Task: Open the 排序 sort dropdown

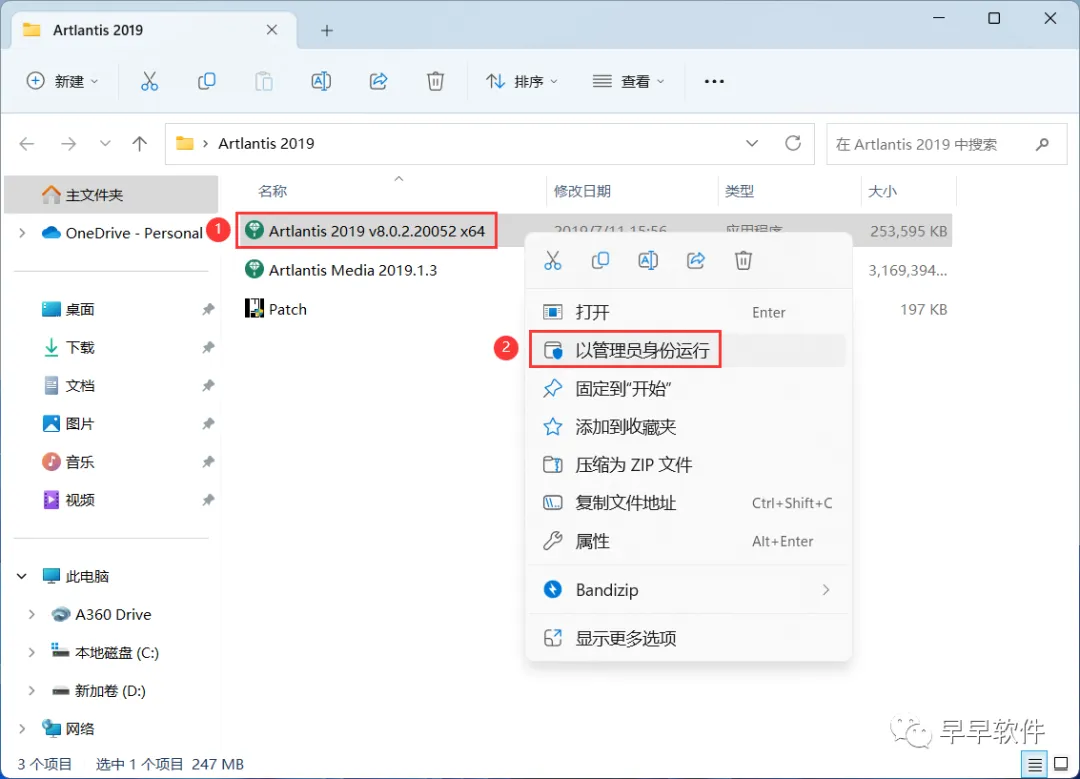Action: (x=521, y=81)
